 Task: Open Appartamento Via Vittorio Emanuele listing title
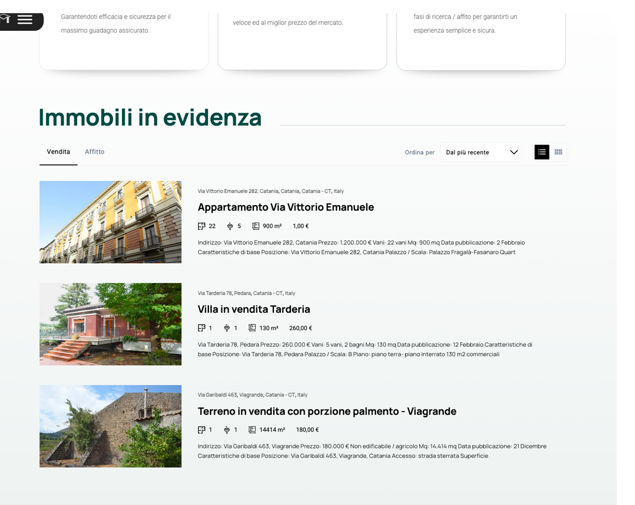[x=285, y=207]
